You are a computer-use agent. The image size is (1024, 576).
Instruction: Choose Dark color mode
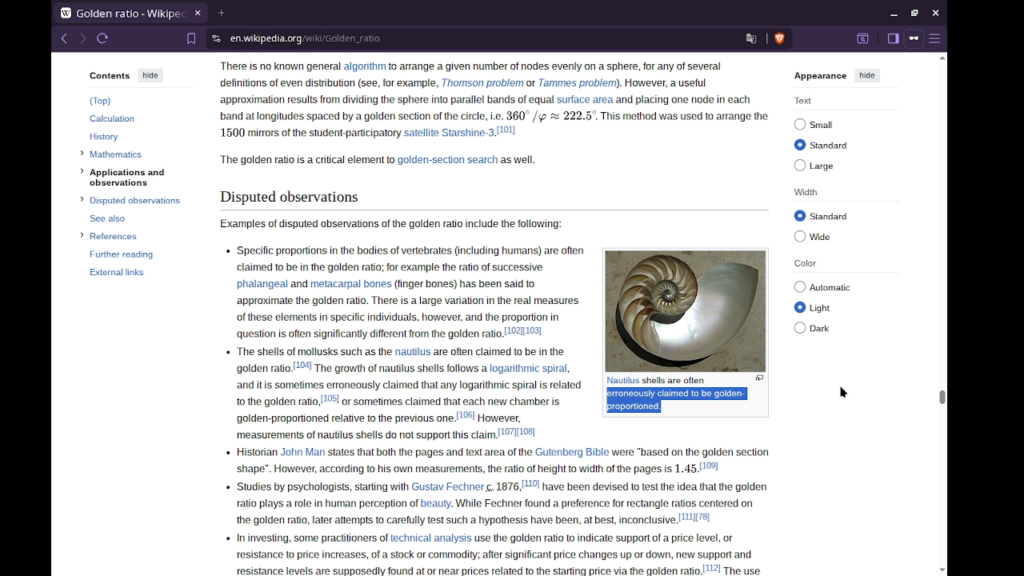(800, 328)
